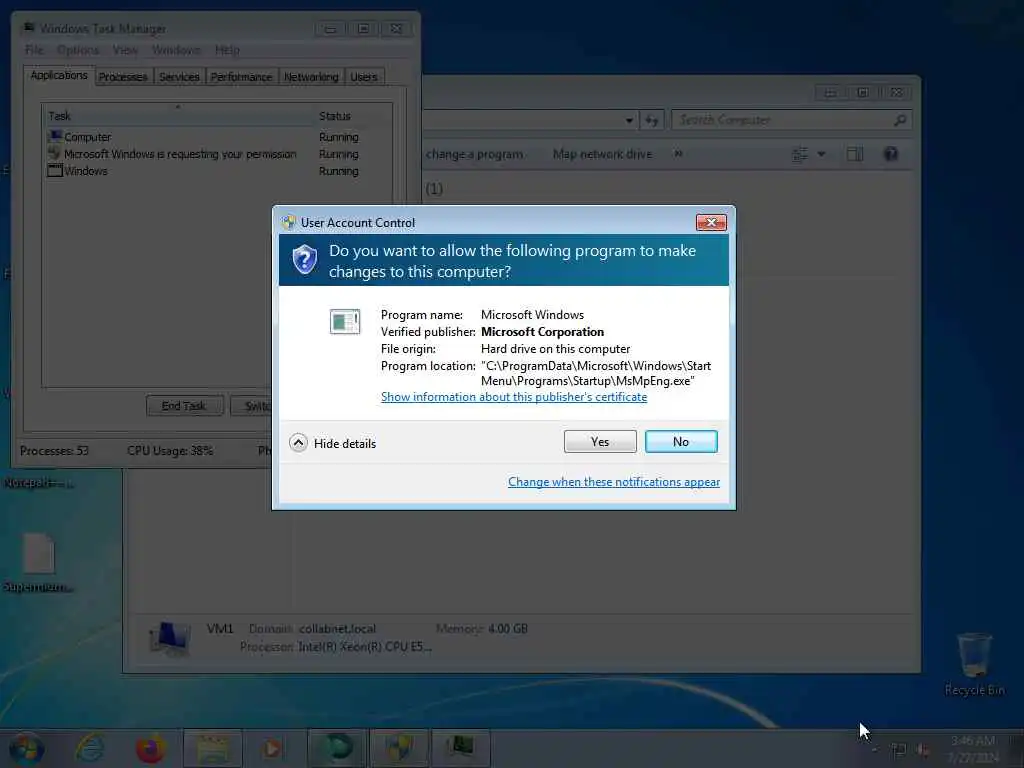Open View menu in Task Manager
The width and height of the screenshot is (1024, 768).
[125, 50]
